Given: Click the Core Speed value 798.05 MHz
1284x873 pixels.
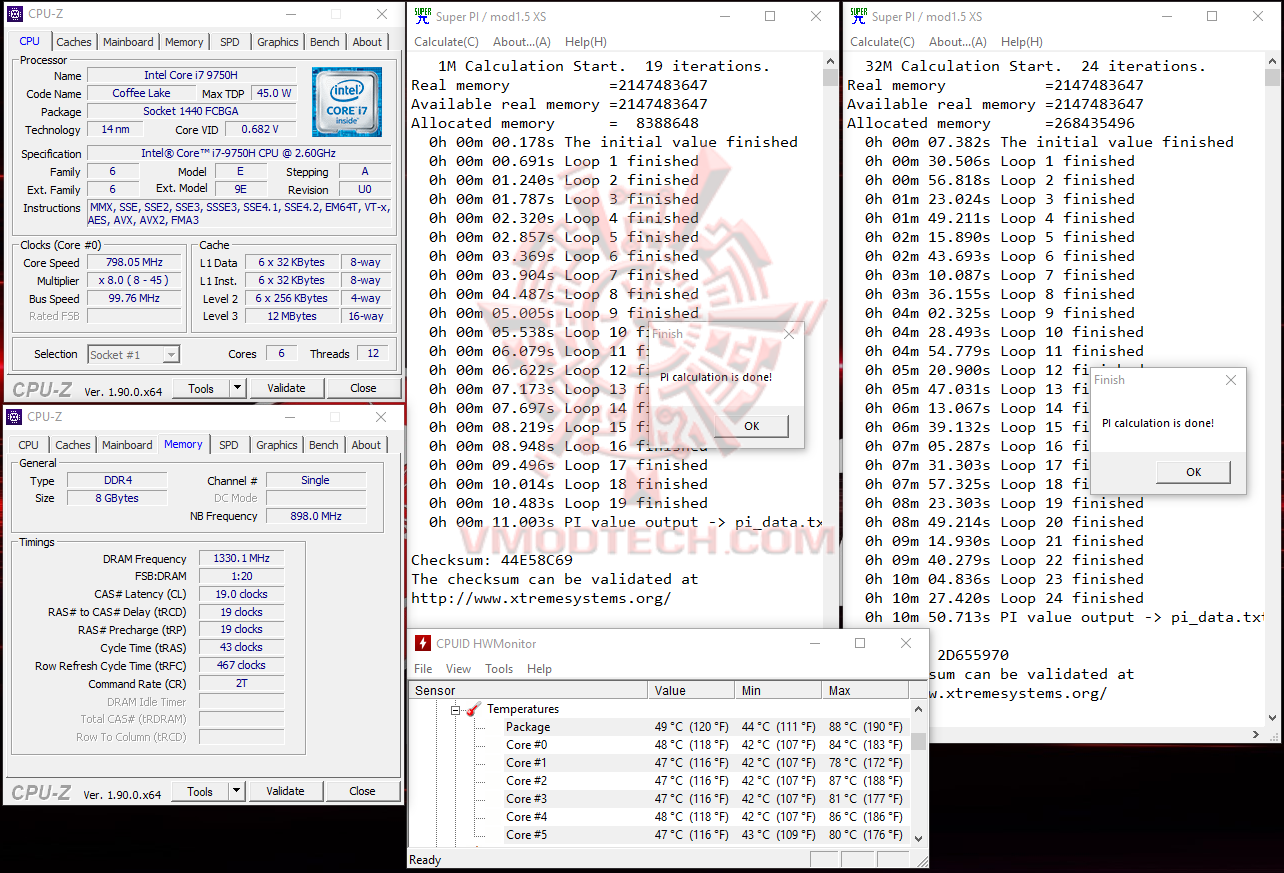Looking at the screenshot, I should coord(133,262).
